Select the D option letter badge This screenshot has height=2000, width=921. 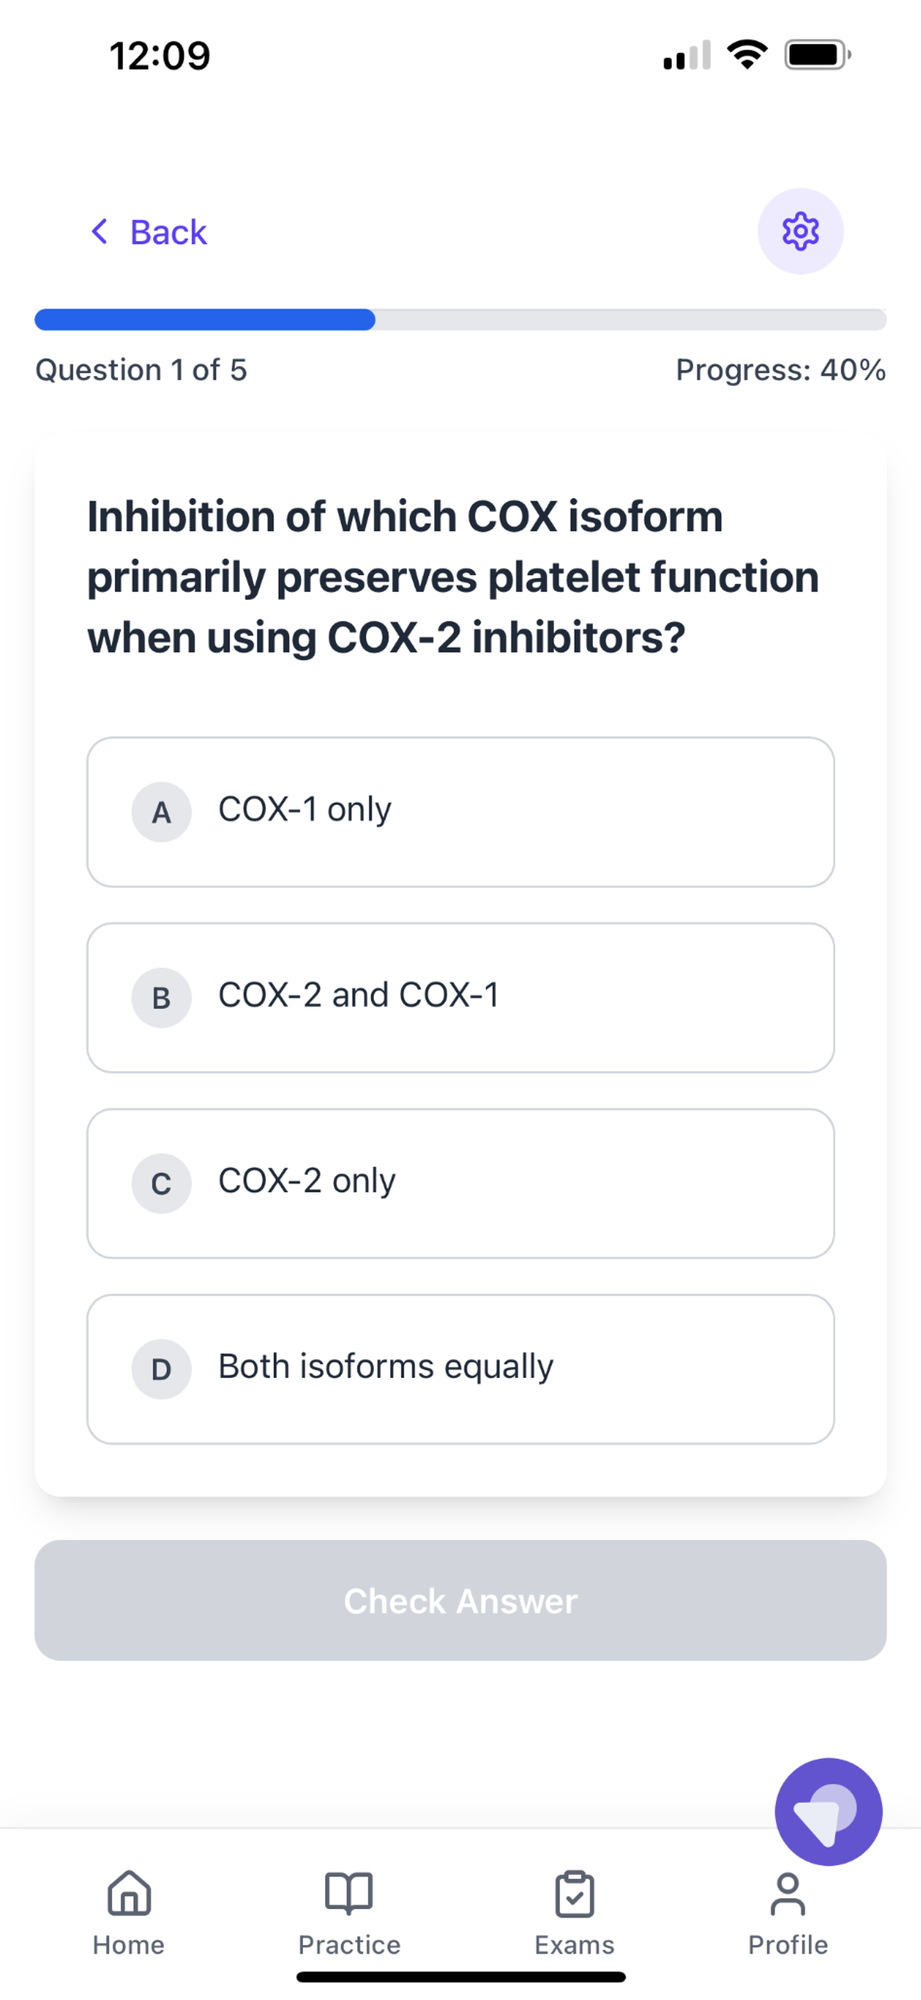[x=161, y=1369]
